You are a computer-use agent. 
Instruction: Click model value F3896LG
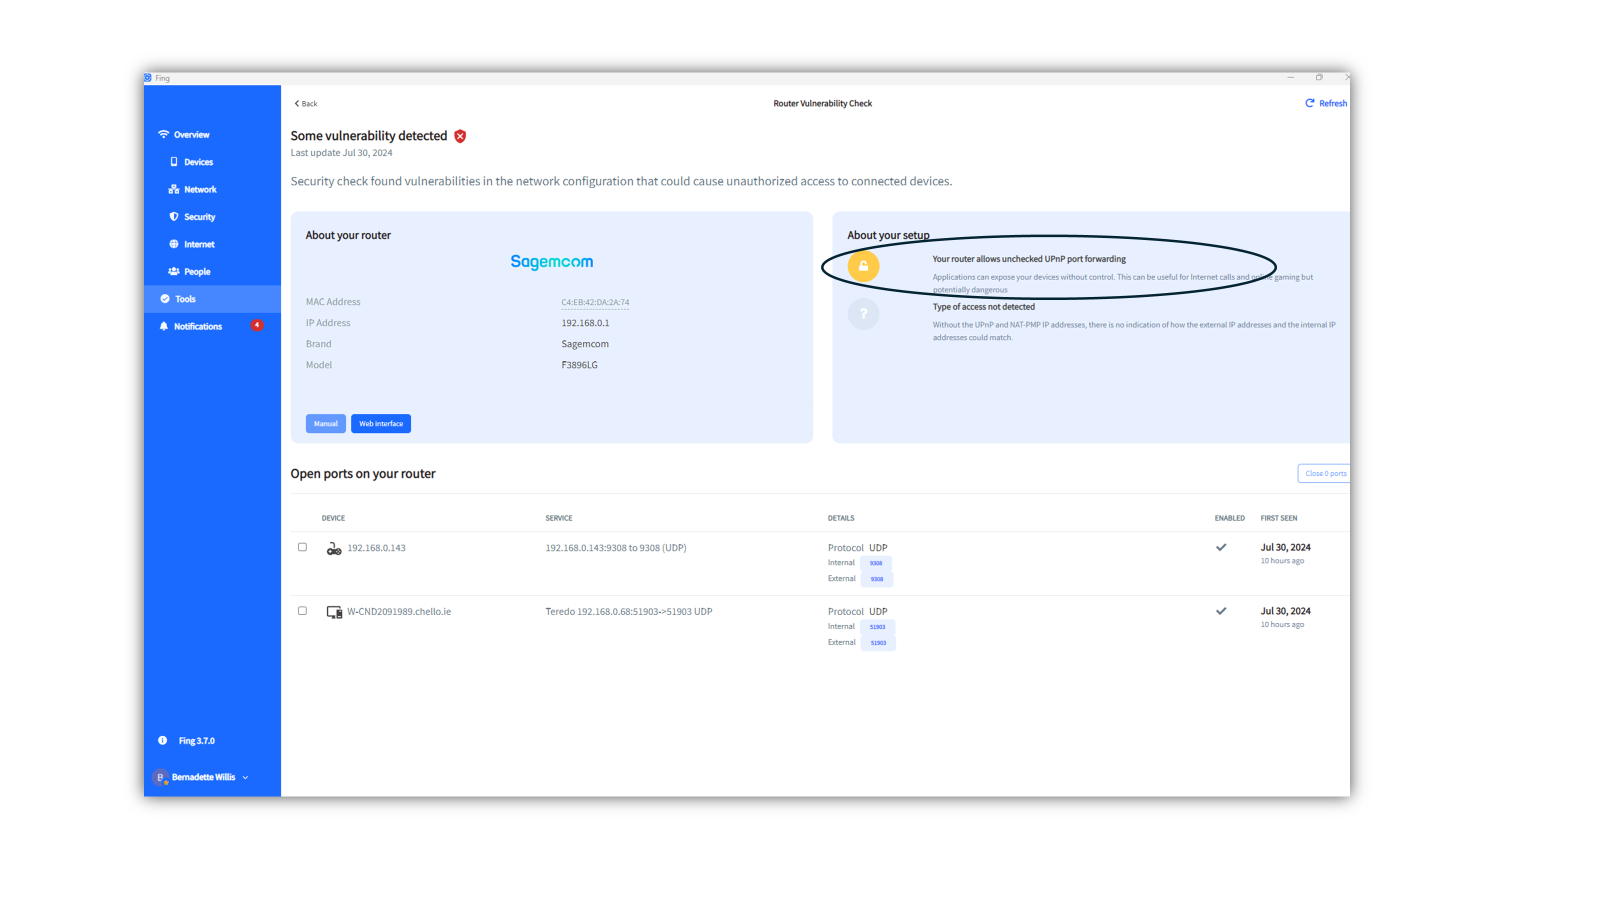[580, 365]
